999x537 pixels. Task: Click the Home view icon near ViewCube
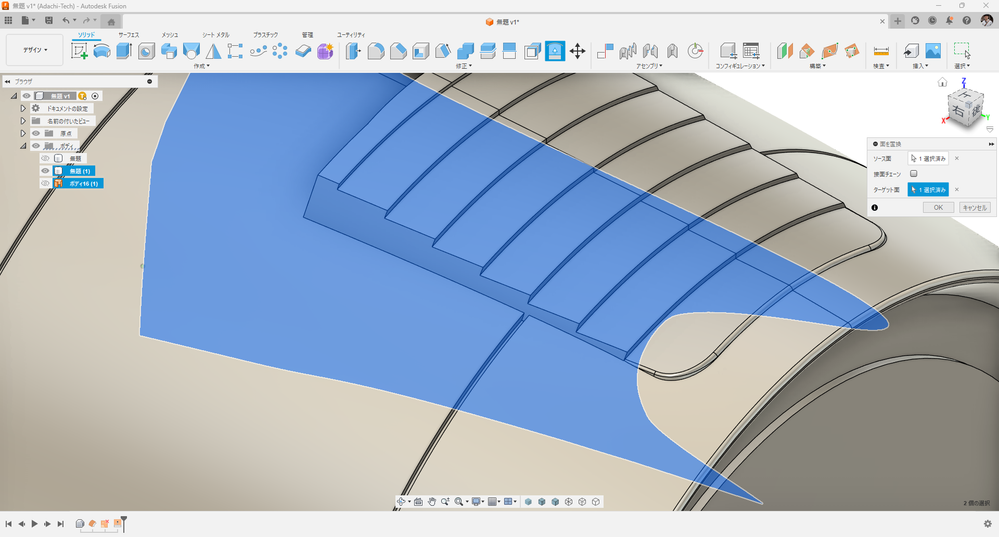[942, 82]
